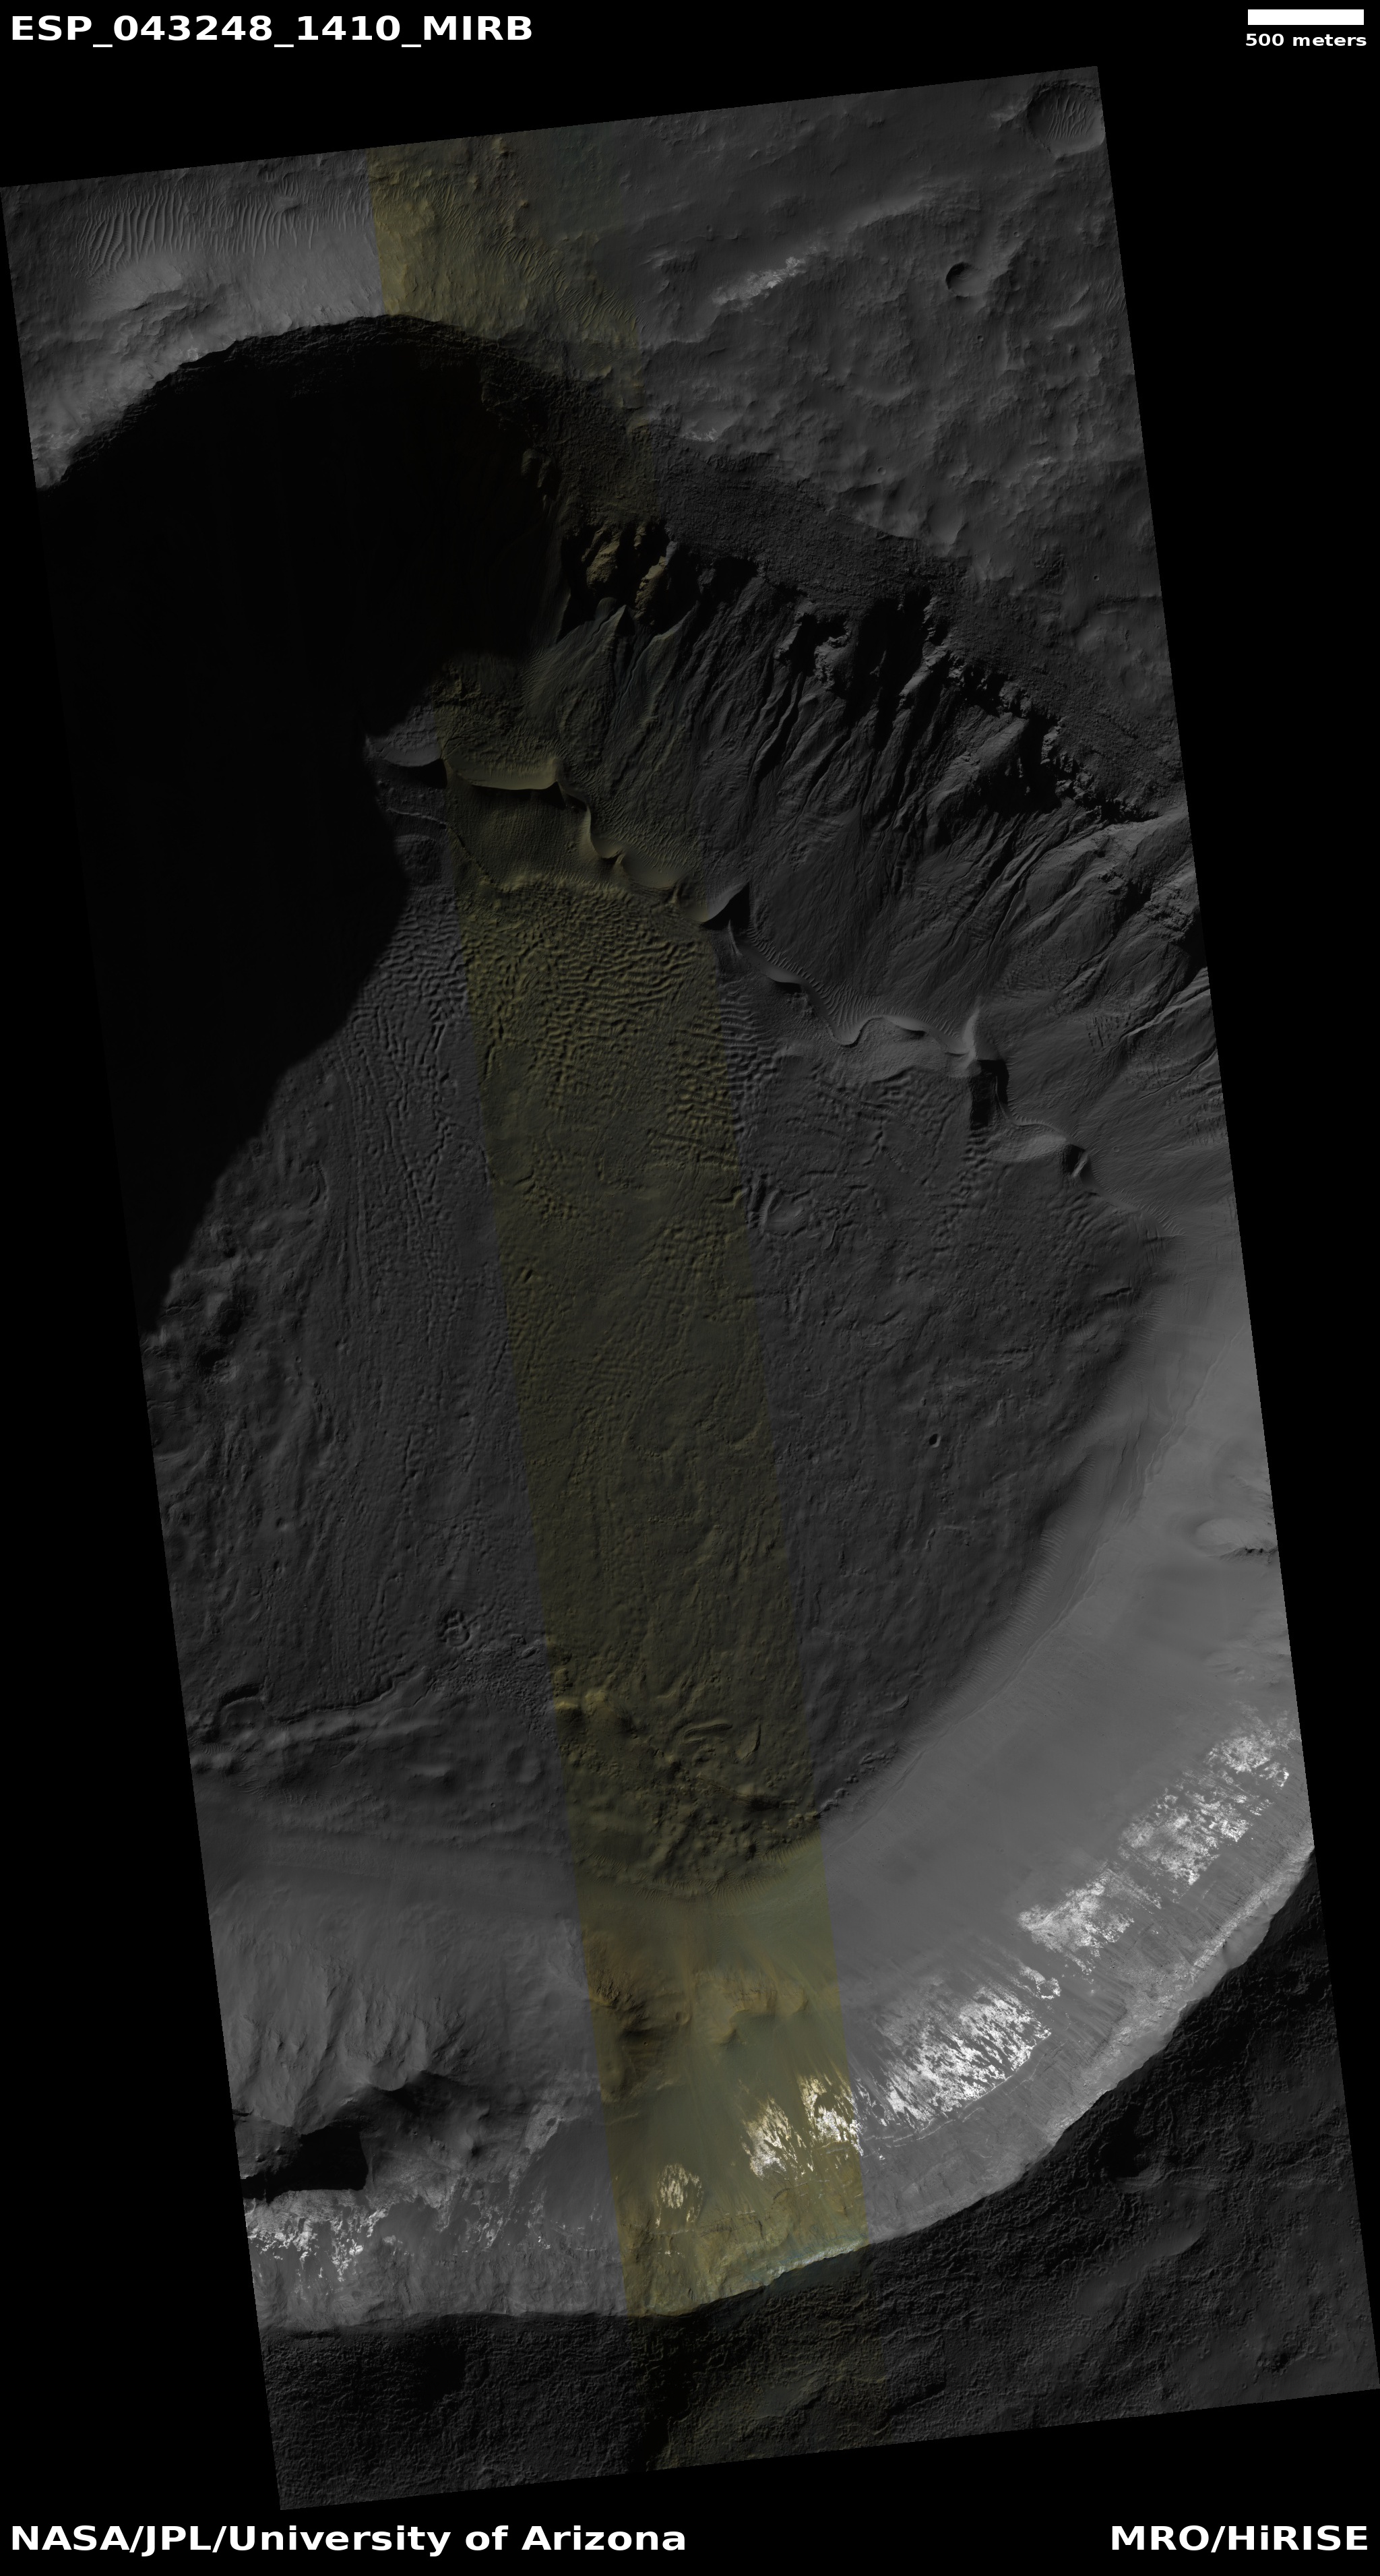Click the dark terrain below the southern rim

point(800,2380)
